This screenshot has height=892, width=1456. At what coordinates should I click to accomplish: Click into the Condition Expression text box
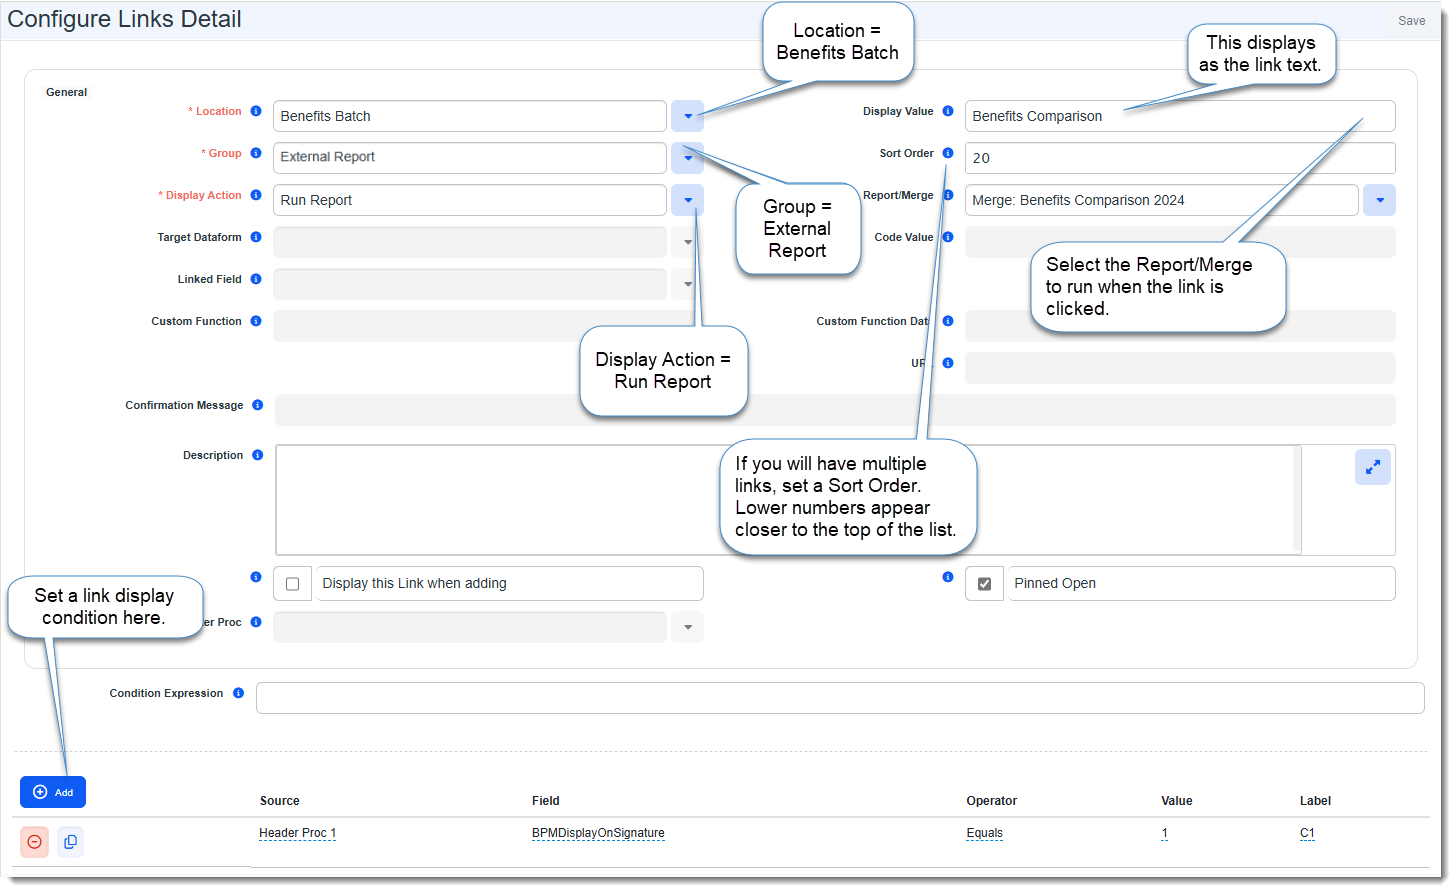(840, 698)
